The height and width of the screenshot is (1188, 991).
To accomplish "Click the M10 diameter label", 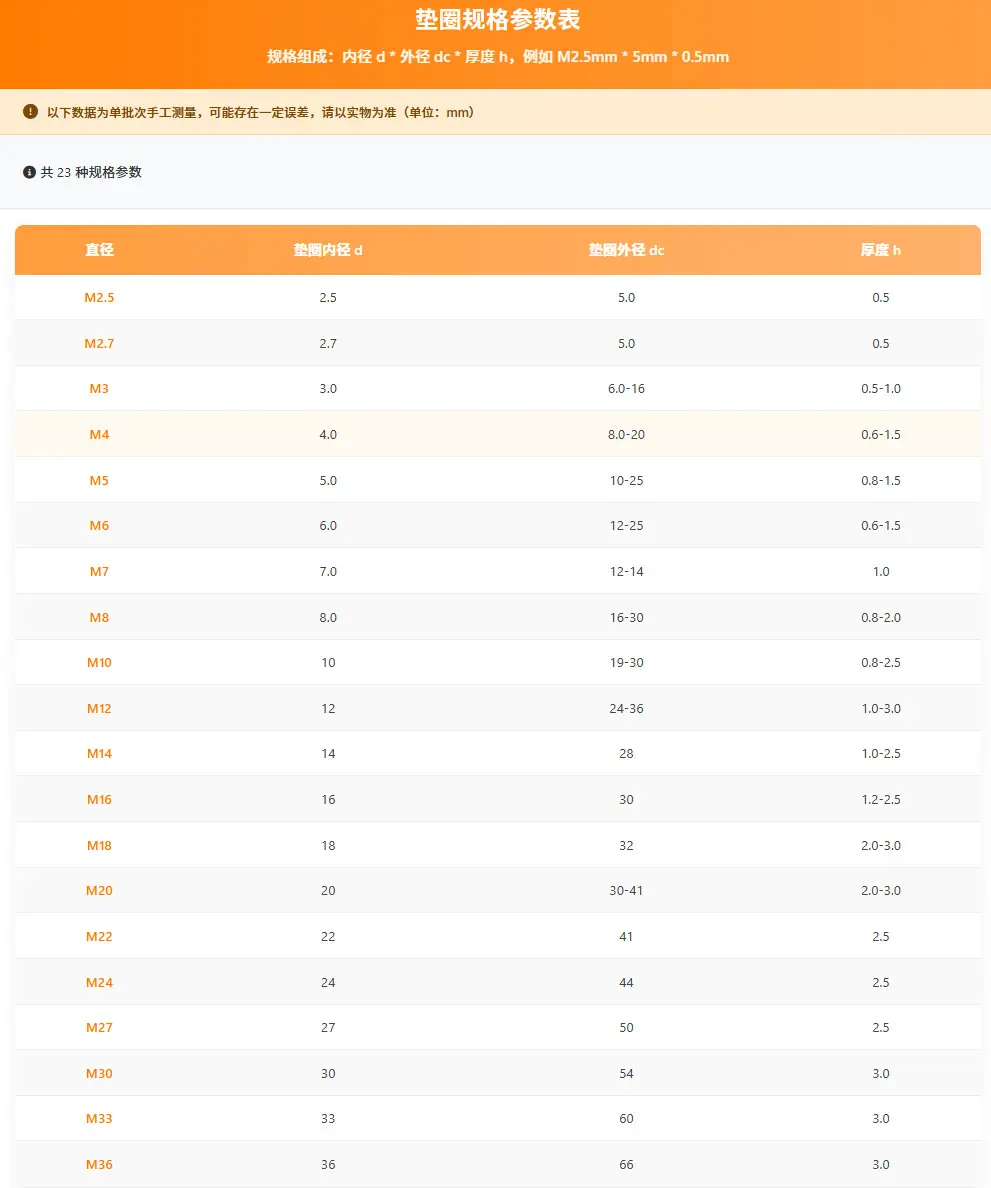I will point(99,662).
